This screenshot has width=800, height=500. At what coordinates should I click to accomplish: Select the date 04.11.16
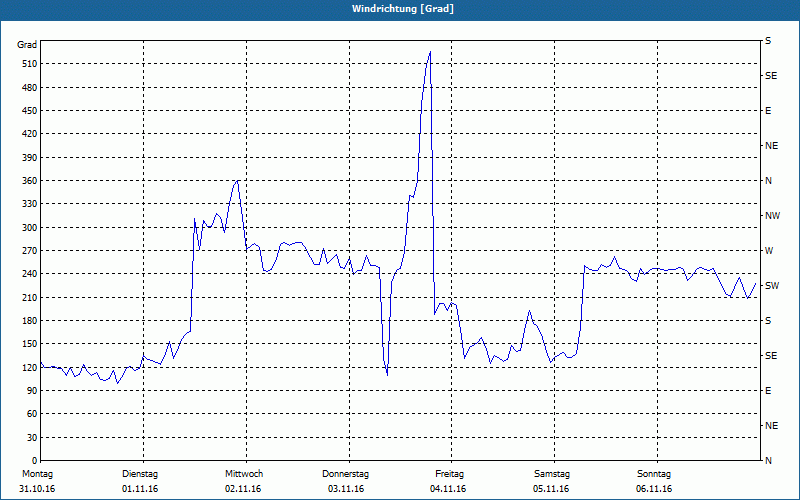448,489
